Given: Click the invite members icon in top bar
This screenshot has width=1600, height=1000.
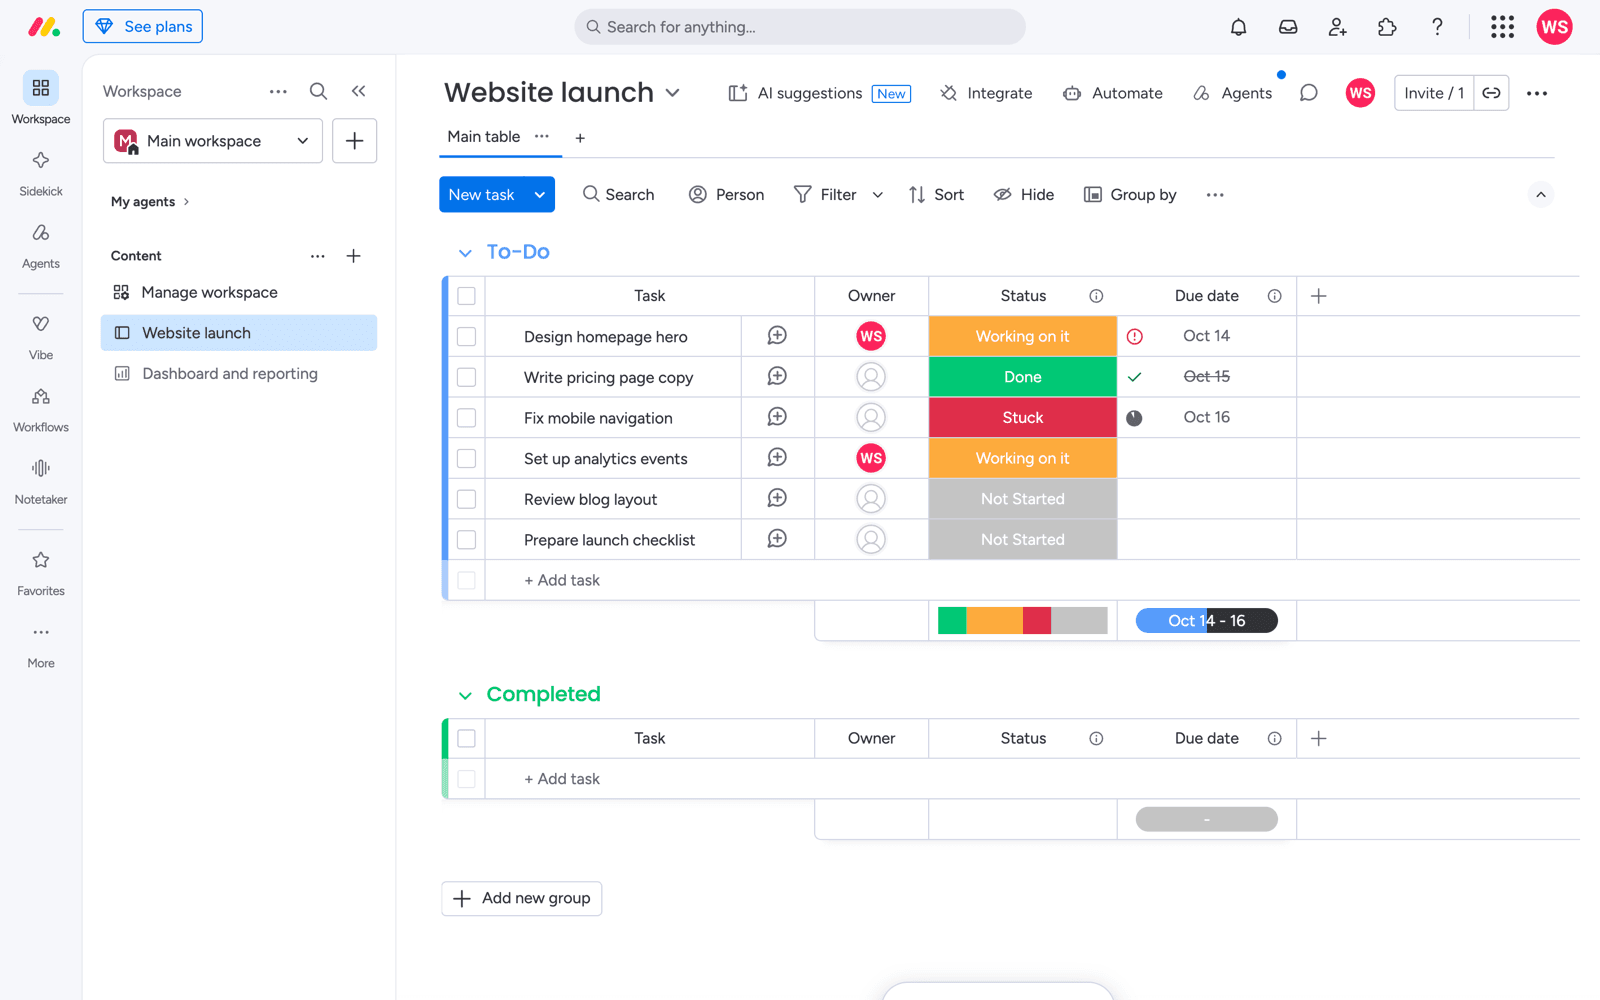Looking at the screenshot, I should tap(1338, 27).
